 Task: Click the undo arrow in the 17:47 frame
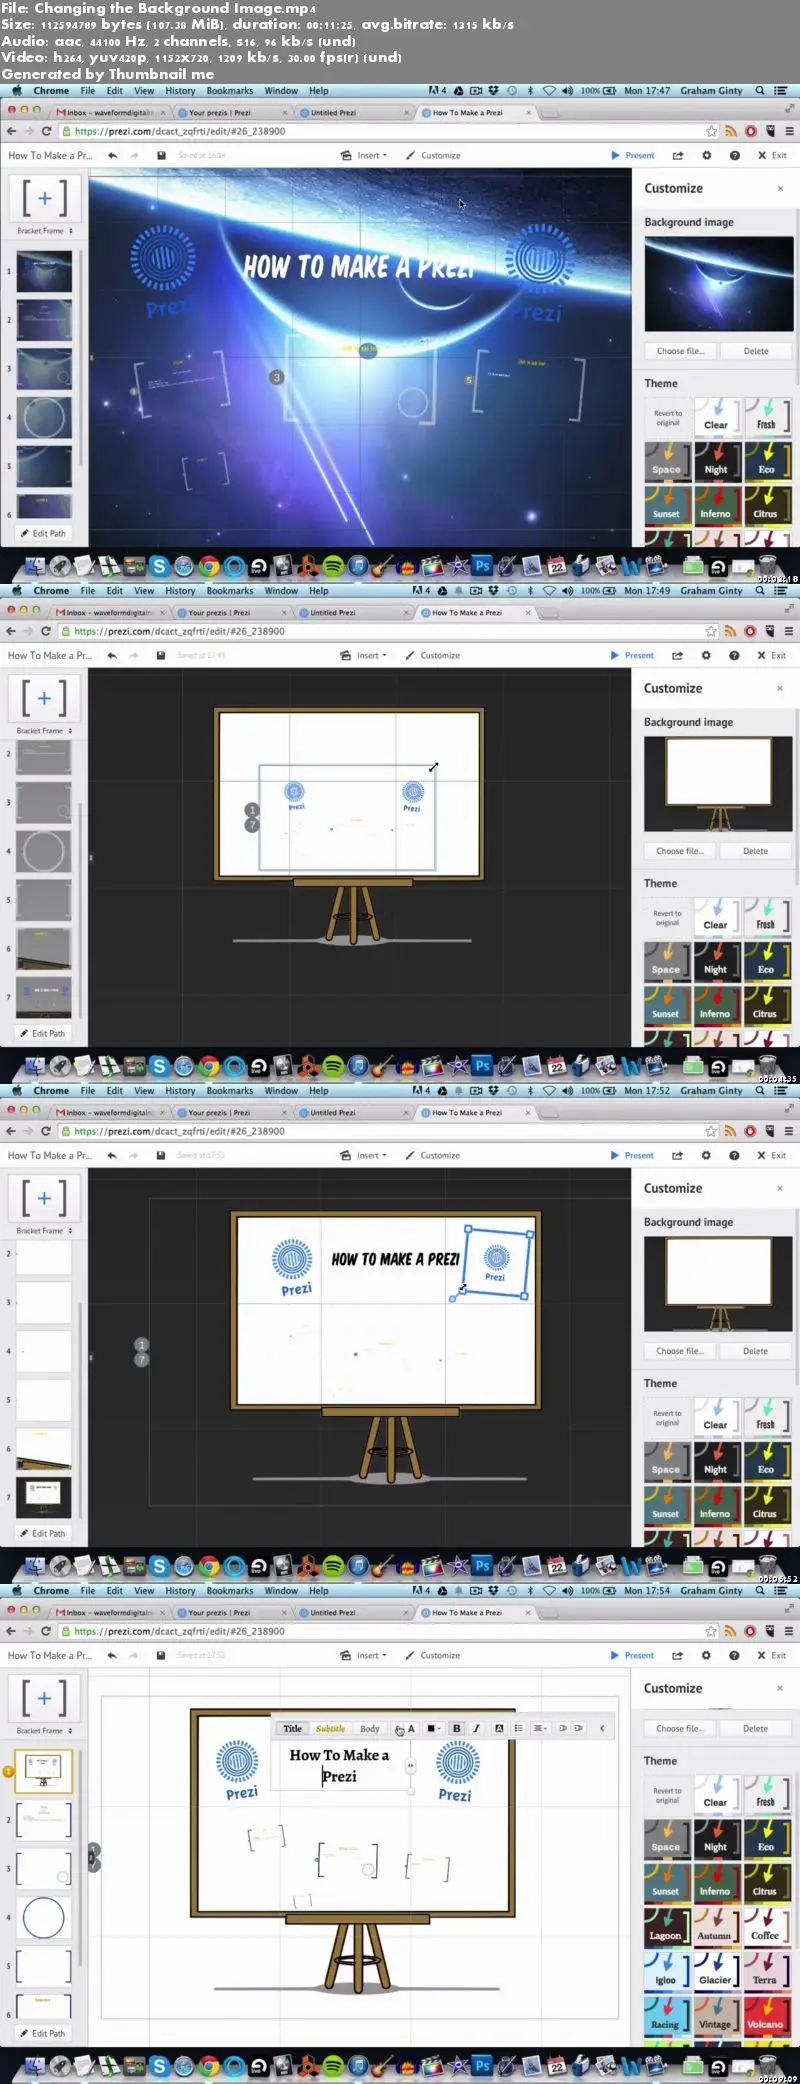pos(112,155)
